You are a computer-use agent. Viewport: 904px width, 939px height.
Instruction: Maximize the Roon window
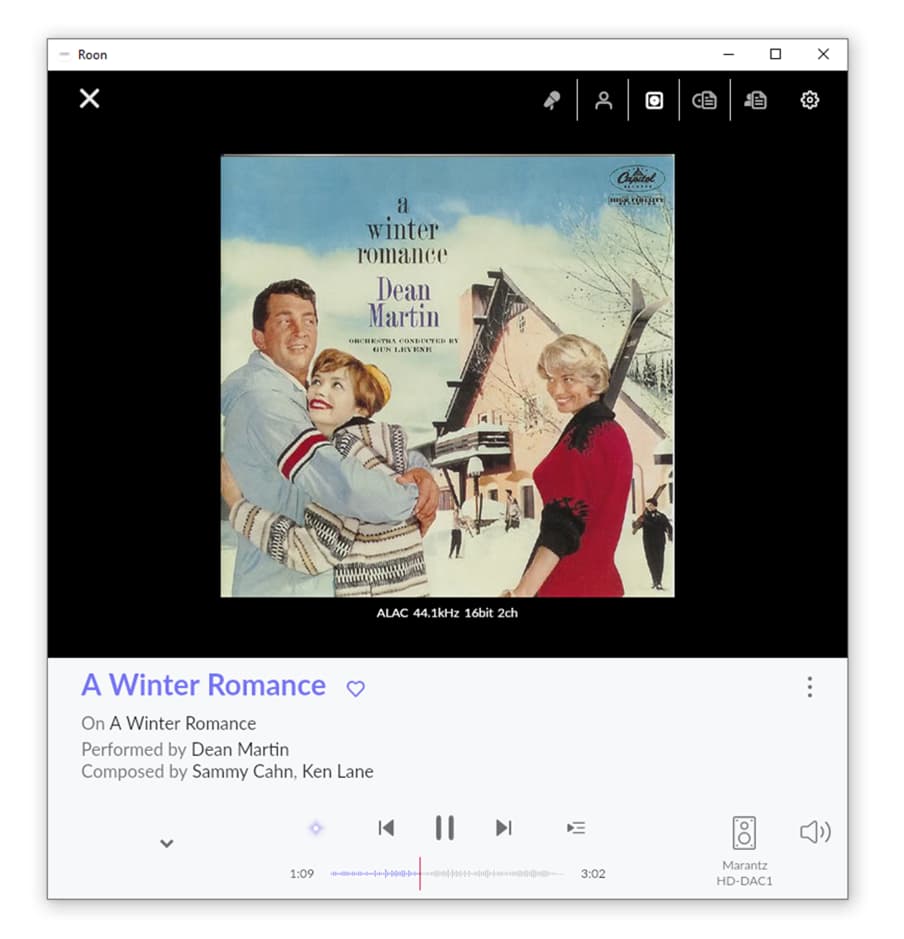click(x=775, y=54)
